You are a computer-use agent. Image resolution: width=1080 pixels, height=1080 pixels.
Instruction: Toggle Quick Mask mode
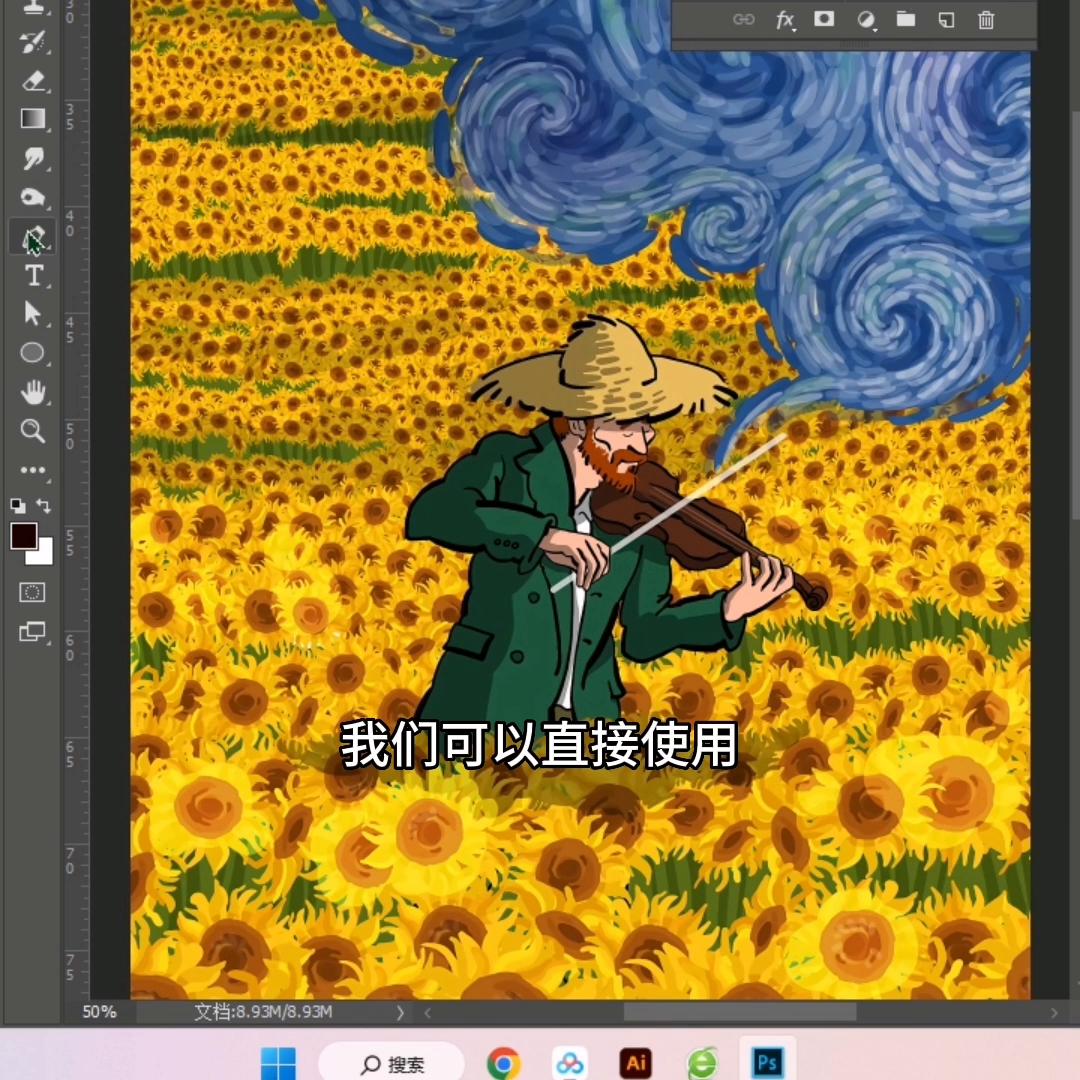(x=33, y=592)
